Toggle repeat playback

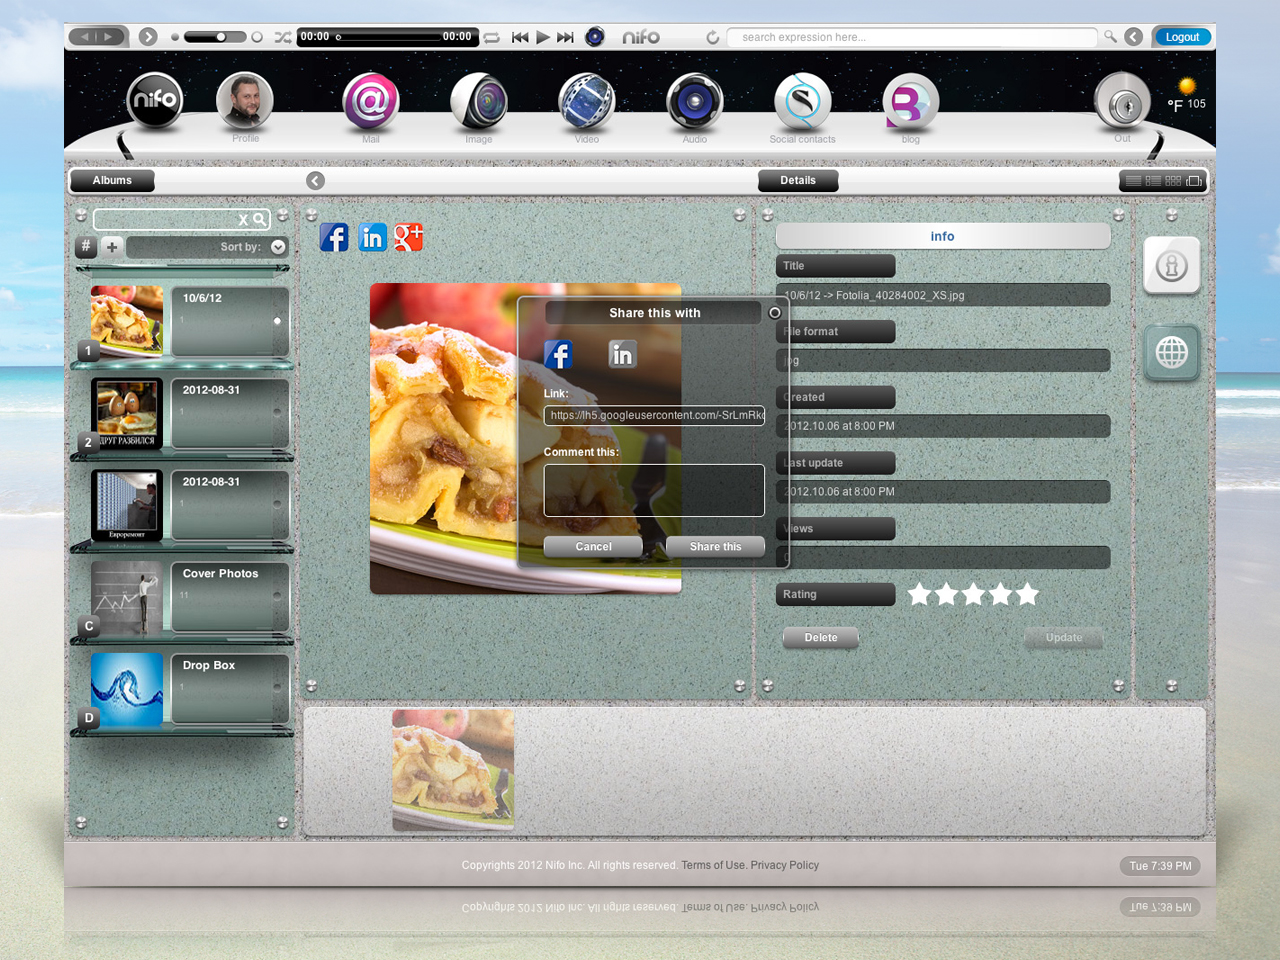(492, 37)
